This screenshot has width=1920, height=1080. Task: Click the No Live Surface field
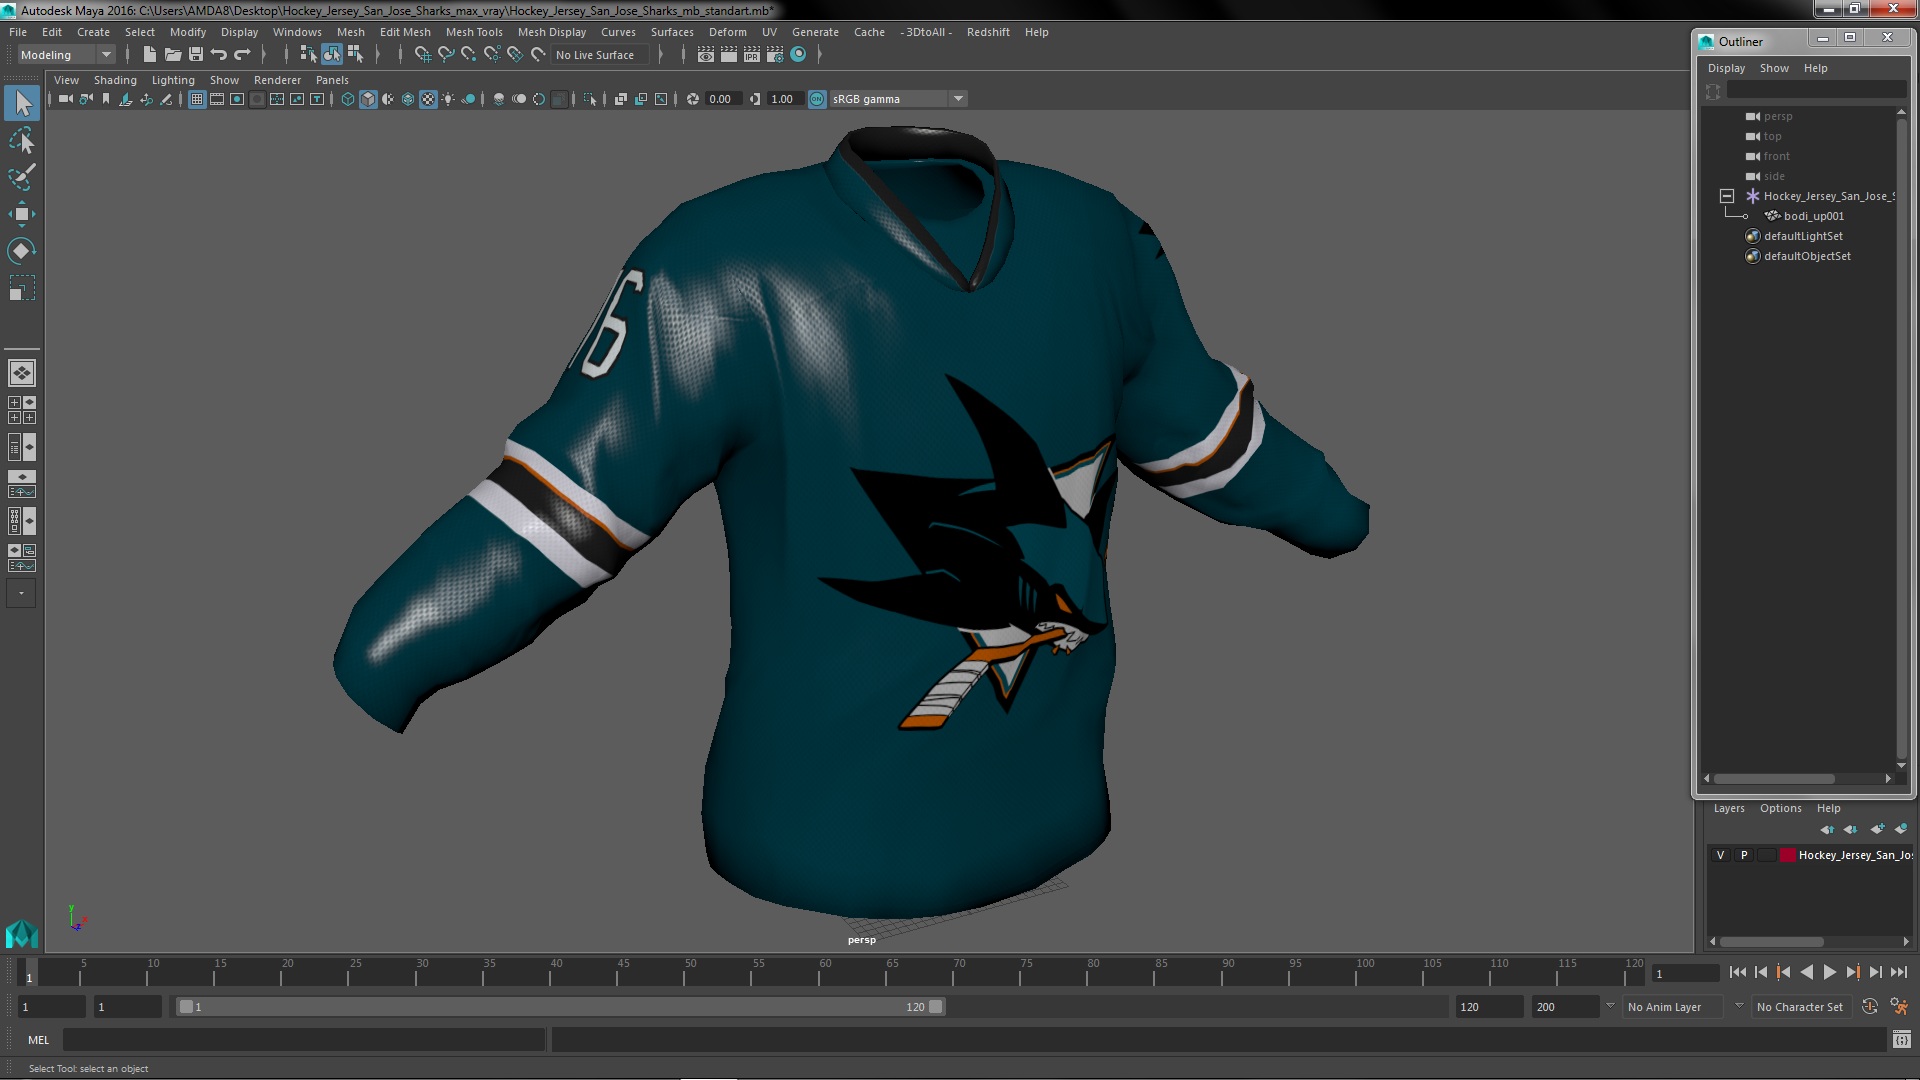pos(600,55)
